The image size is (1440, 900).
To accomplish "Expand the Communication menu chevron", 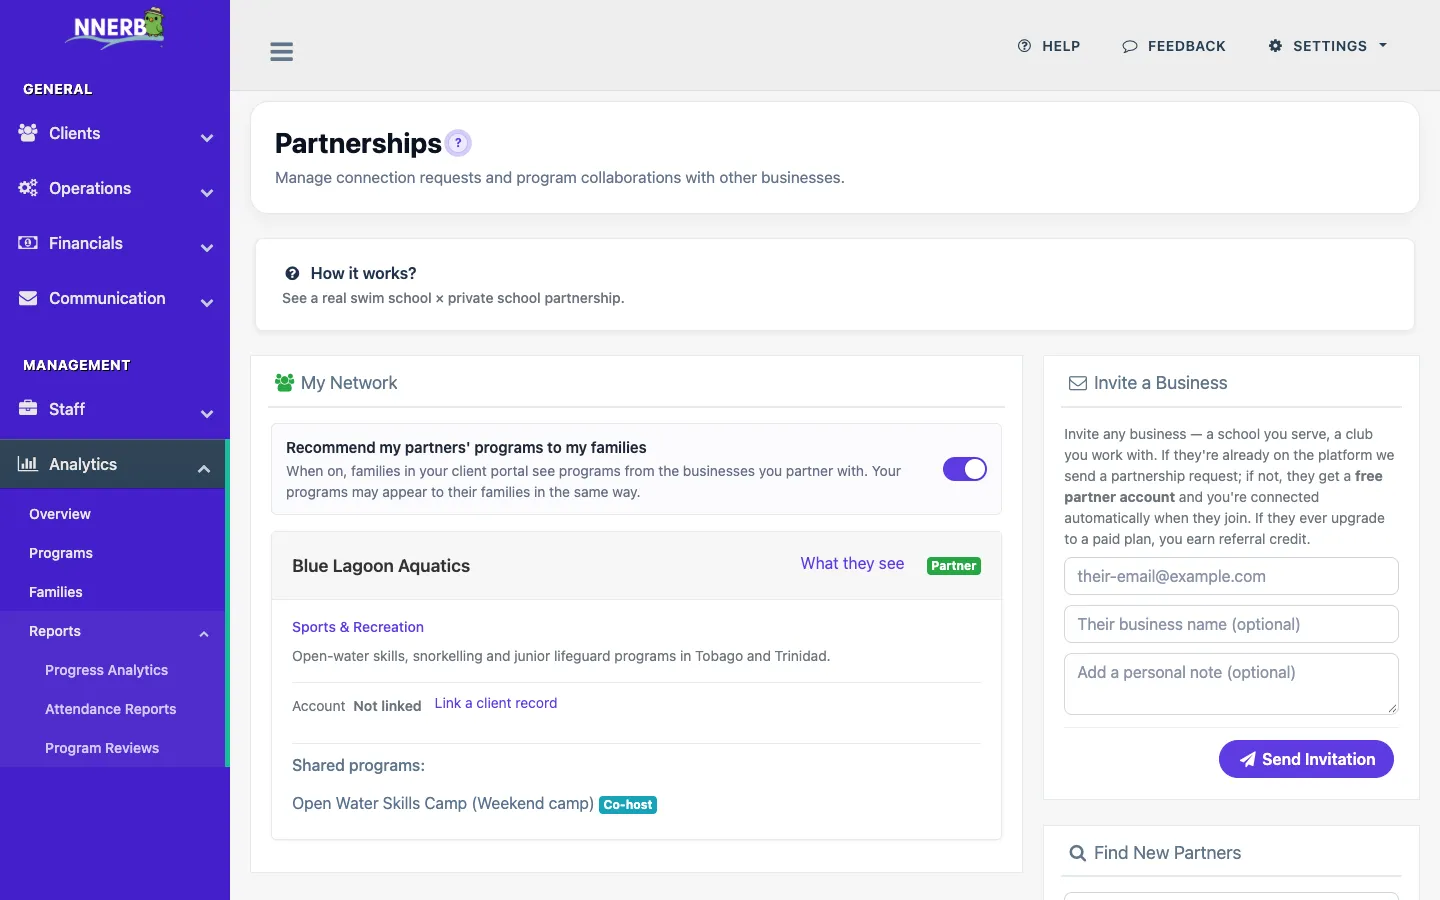I will tap(207, 303).
